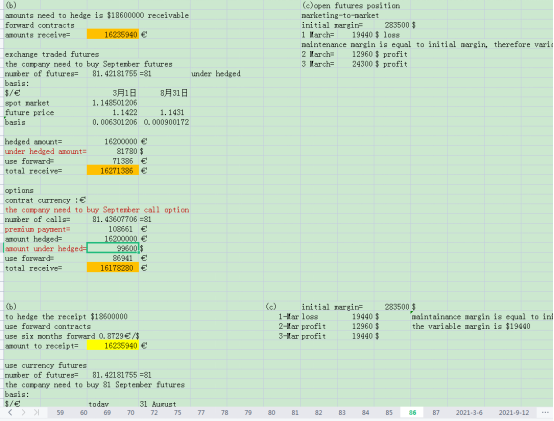Open the 2021-9-12 sheet tab
Image resolution: width=554 pixels, height=421 pixels.
coord(514,413)
